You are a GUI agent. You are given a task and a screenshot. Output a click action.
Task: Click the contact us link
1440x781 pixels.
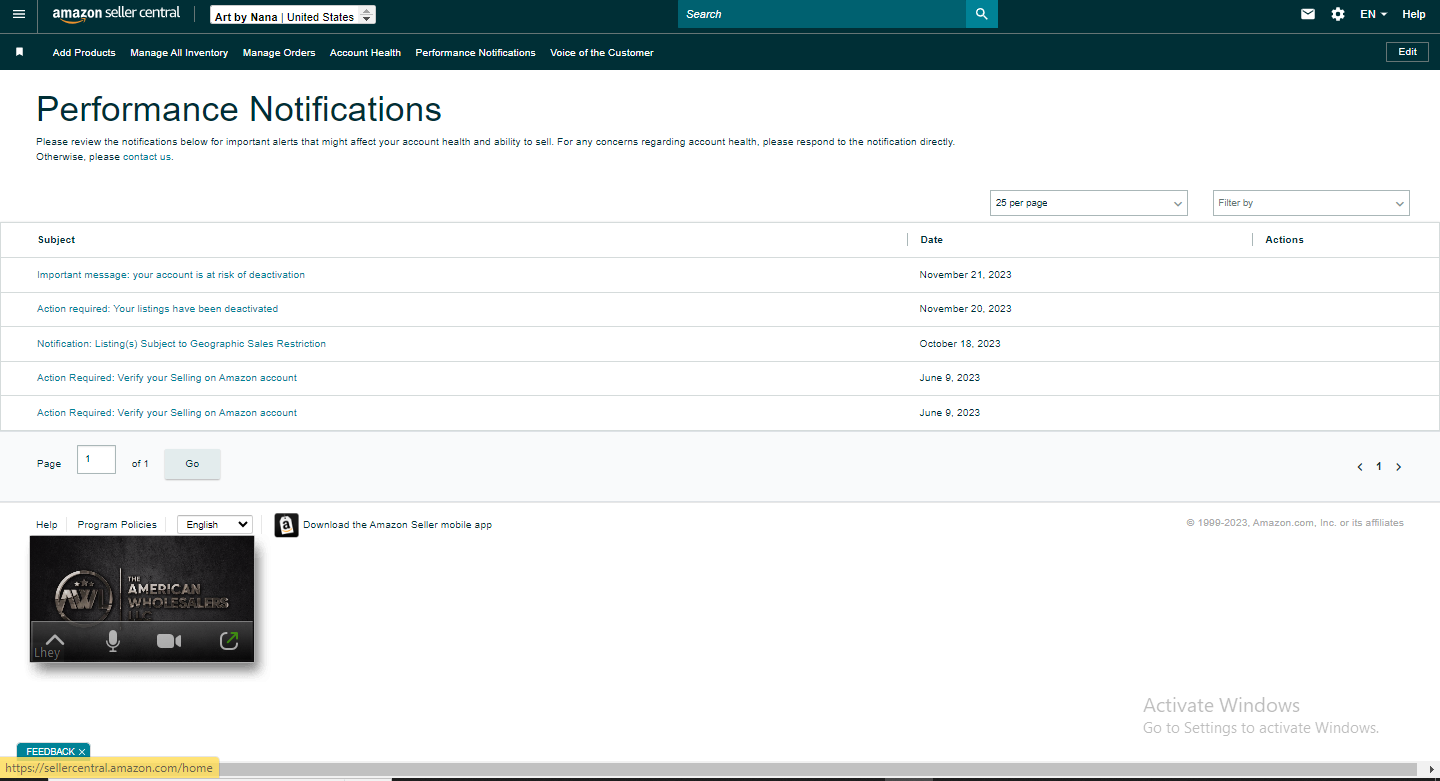tap(148, 157)
